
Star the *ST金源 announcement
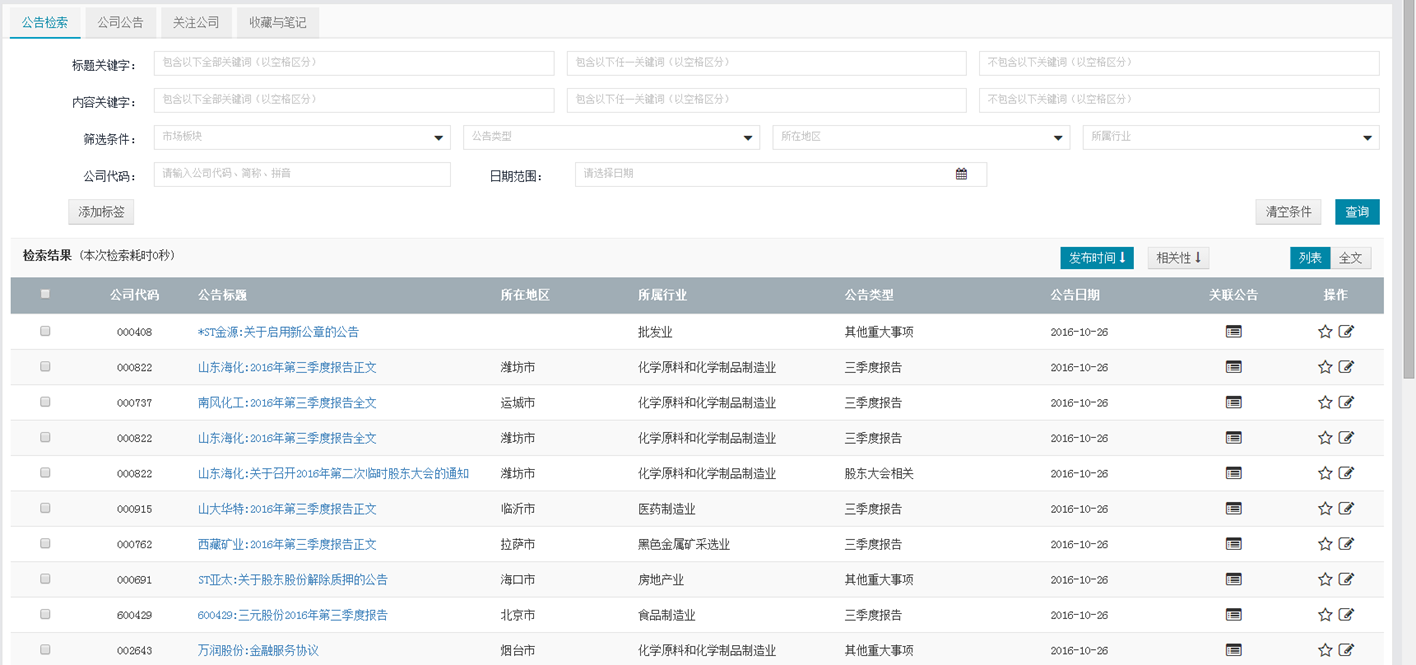coord(1325,331)
